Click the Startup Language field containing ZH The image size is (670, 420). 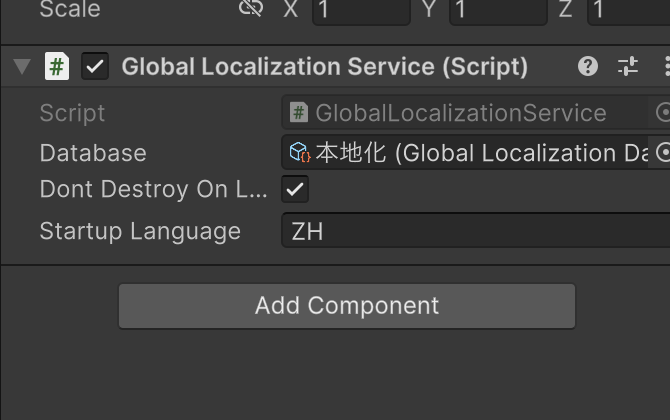(x=475, y=231)
